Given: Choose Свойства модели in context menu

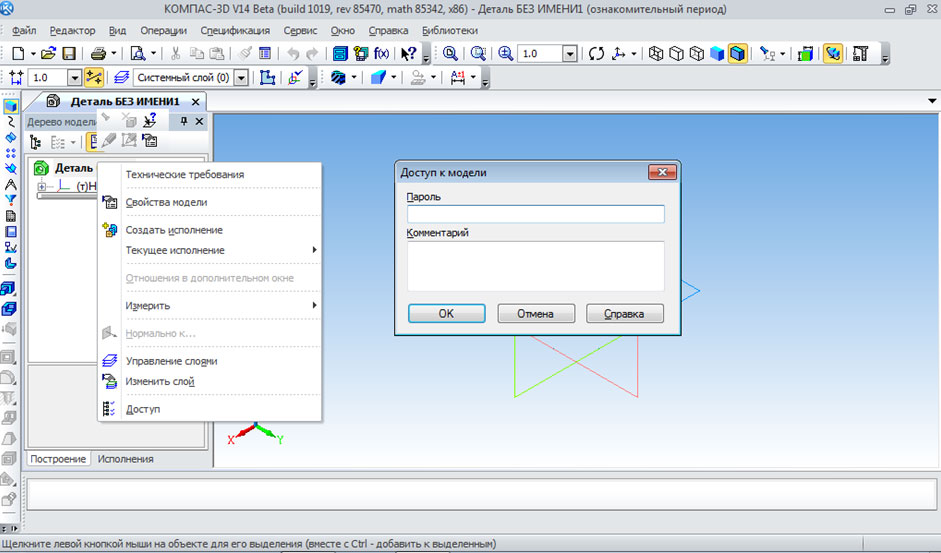Looking at the screenshot, I should 209,202.
